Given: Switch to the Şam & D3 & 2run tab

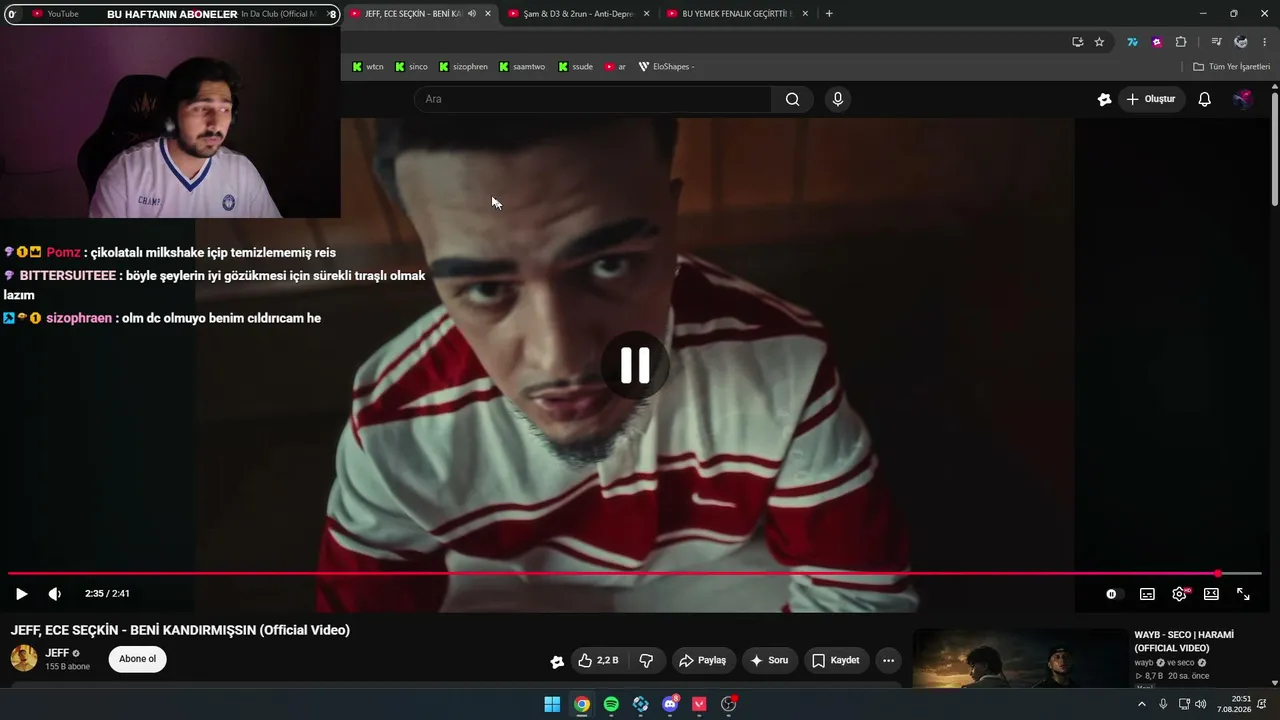Looking at the screenshot, I should tap(578, 14).
